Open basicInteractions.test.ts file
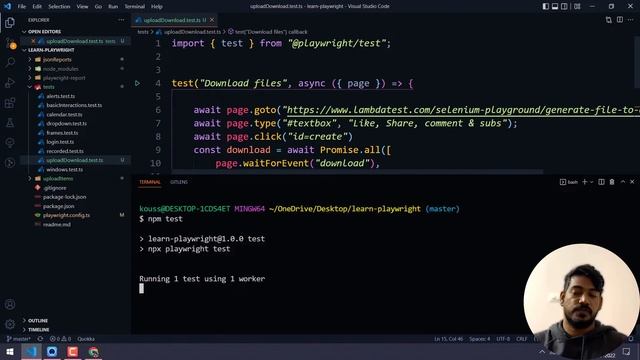The height and width of the screenshot is (360, 640). pyautogui.click(x=74, y=105)
